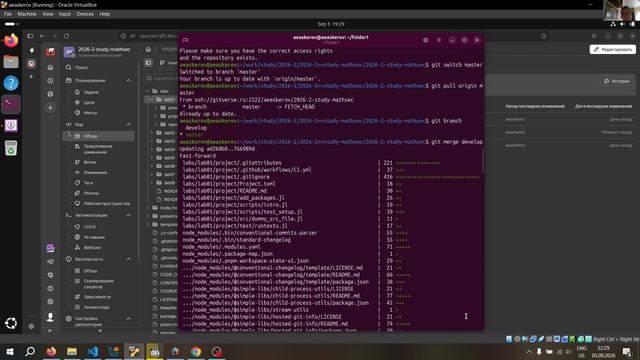Image resolution: width=640 pixels, height=360 pixels.
Task: Collapse the Безопасность section chevron
Action: tap(129, 259)
